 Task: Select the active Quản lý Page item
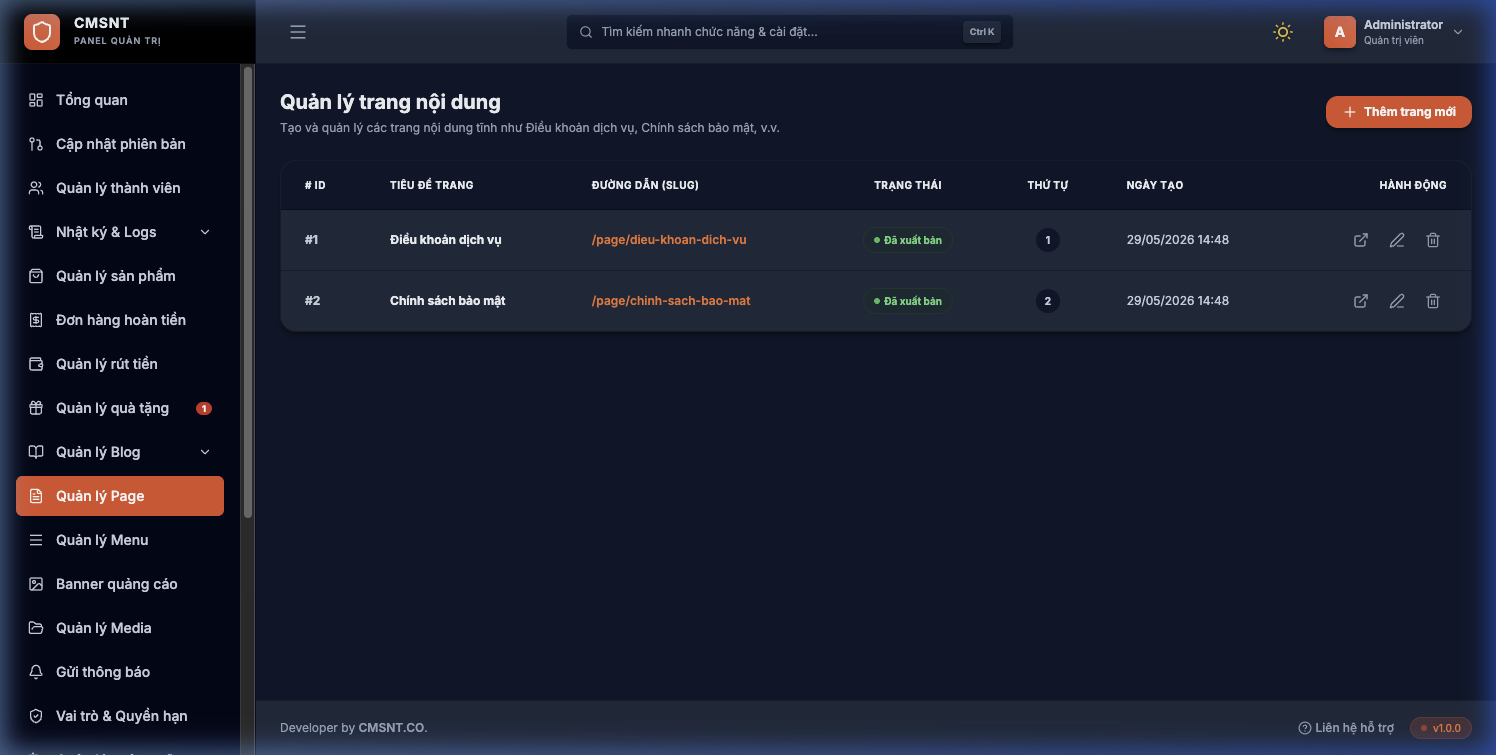click(120, 496)
